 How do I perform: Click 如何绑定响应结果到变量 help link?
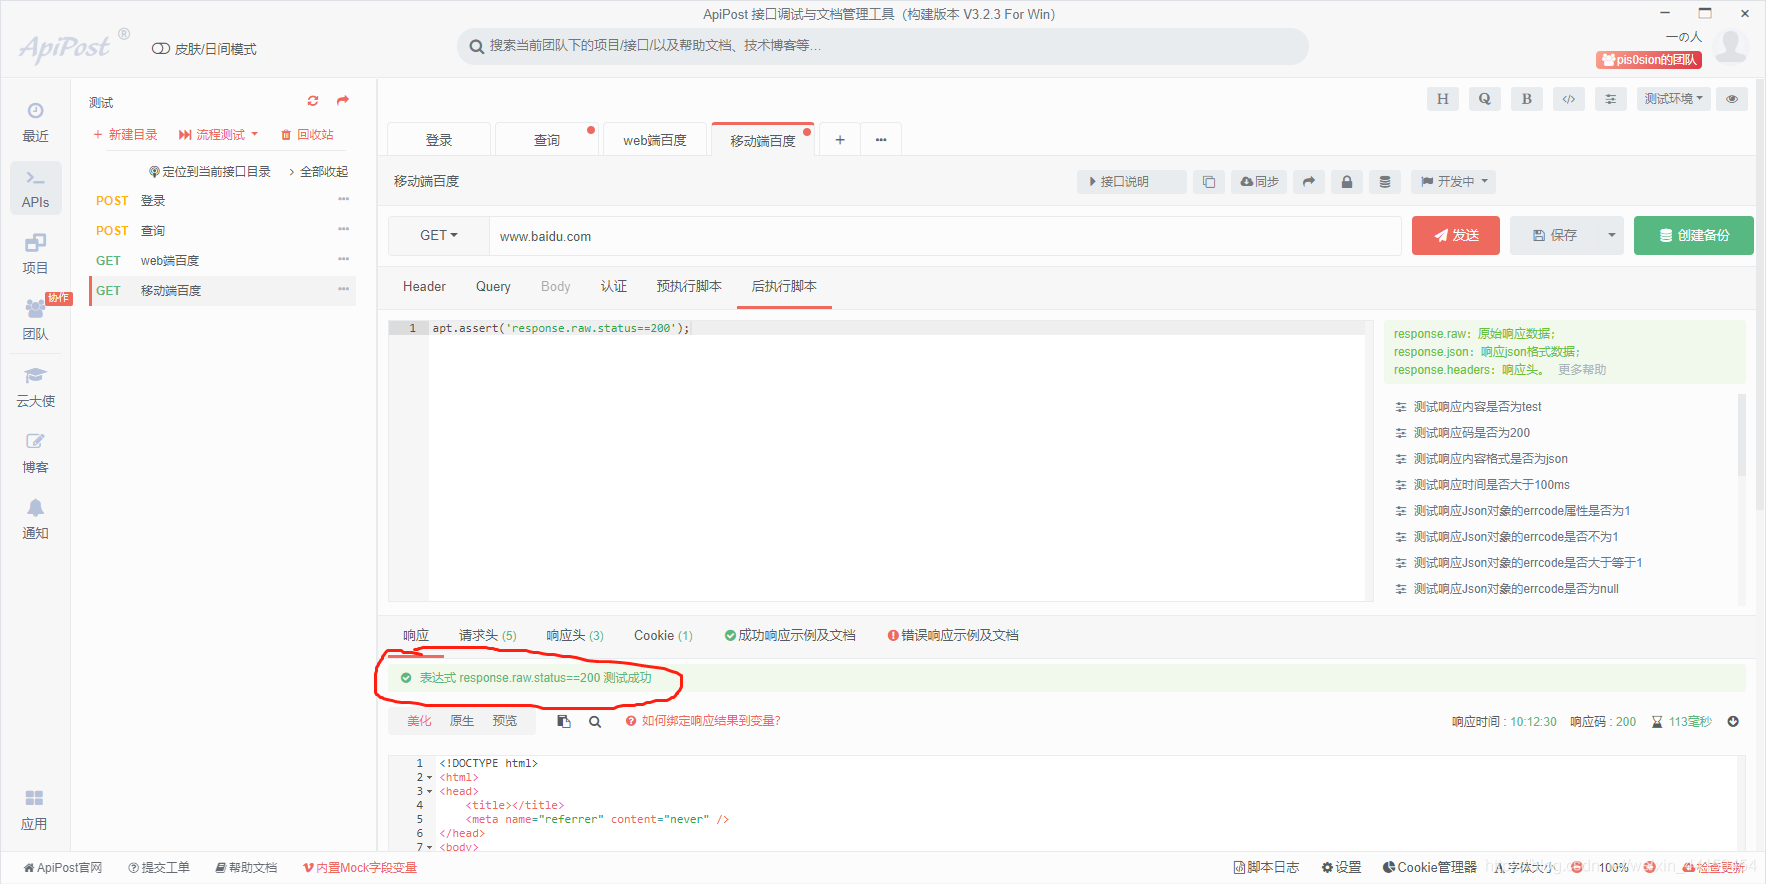(703, 721)
